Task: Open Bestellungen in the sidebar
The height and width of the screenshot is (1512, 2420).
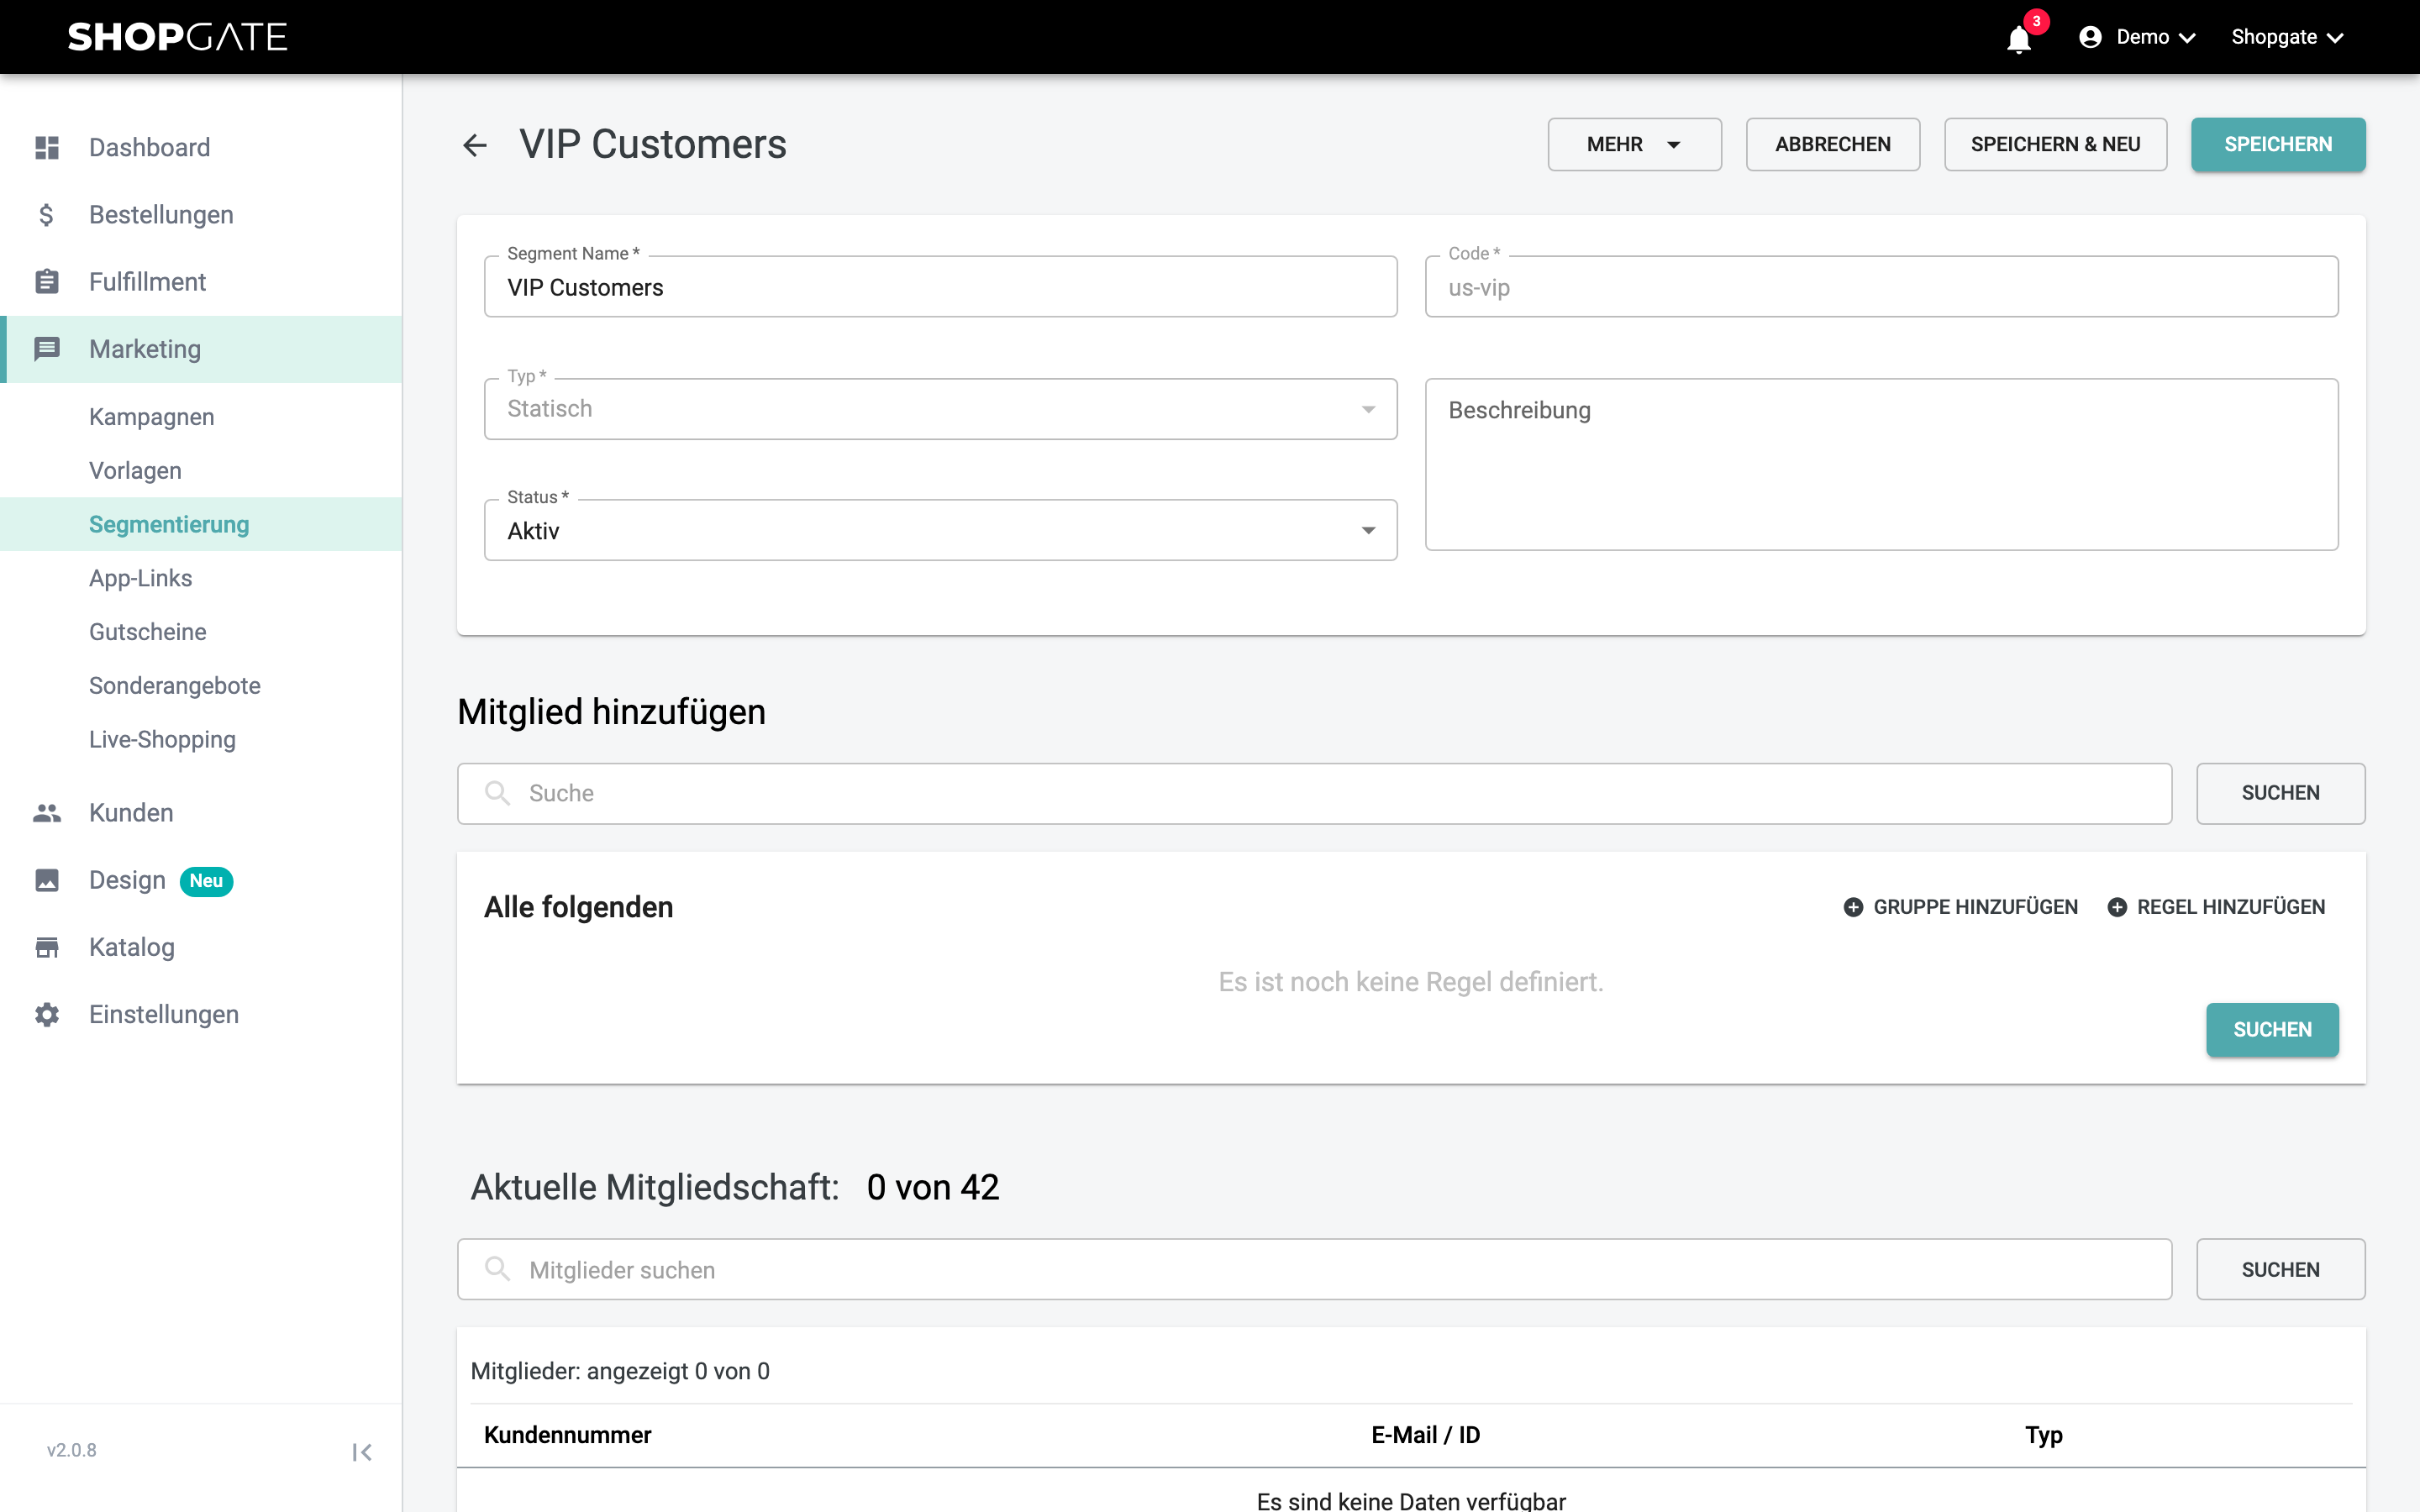Action: (200, 214)
